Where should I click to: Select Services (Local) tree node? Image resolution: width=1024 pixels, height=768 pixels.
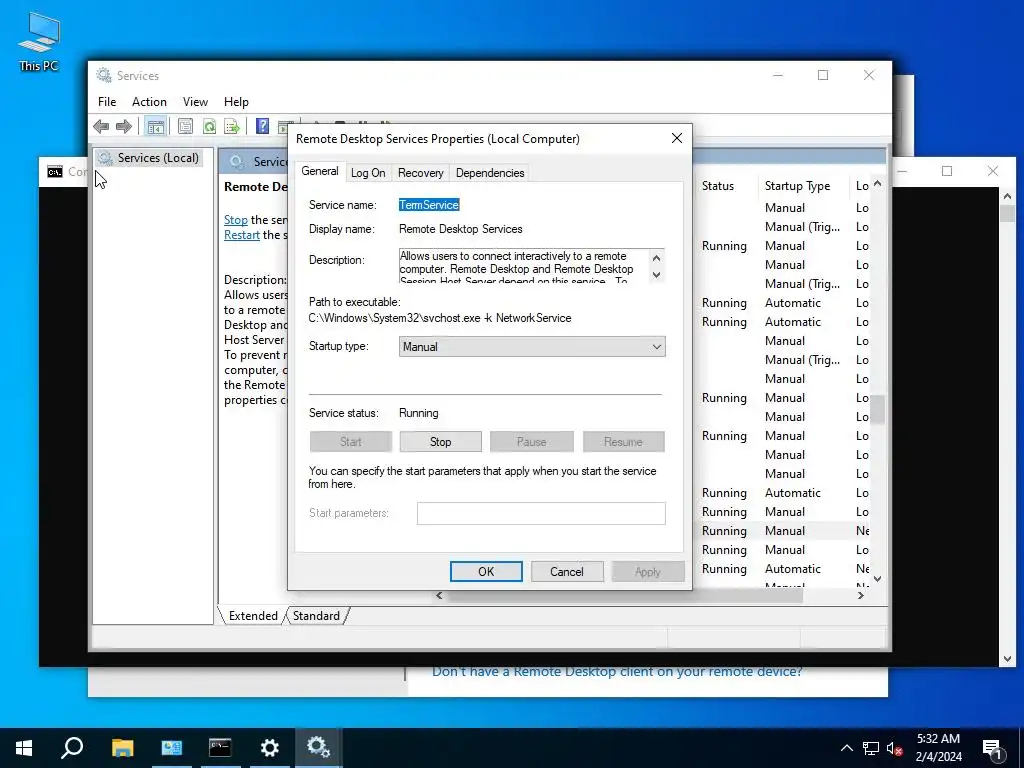(x=157, y=157)
